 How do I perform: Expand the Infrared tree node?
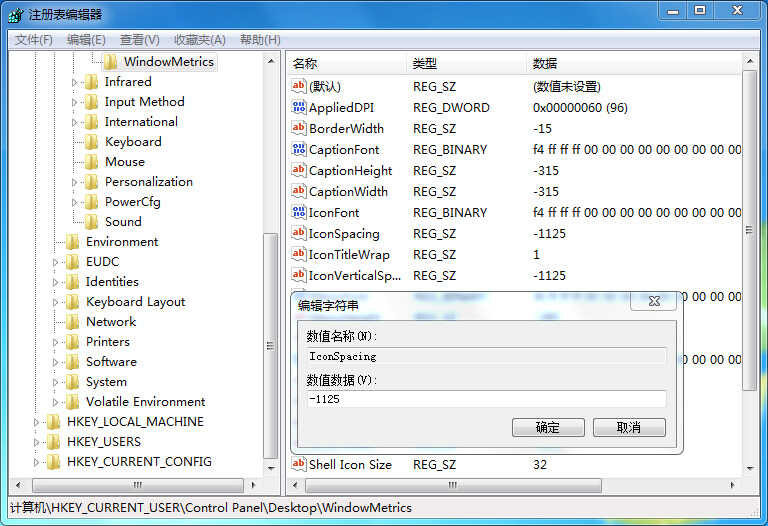point(74,82)
